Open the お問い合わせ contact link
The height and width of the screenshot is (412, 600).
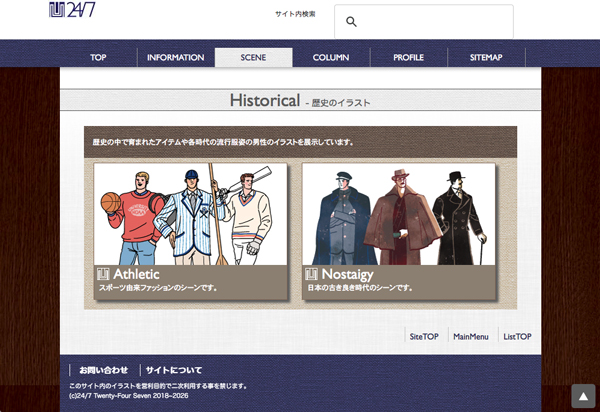[103, 370]
